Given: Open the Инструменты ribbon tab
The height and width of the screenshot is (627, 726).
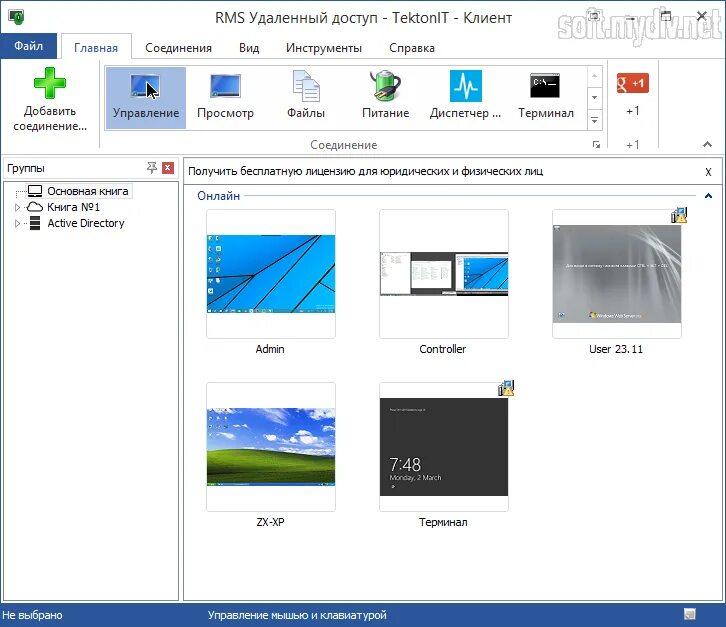Looking at the screenshot, I should [x=324, y=48].
